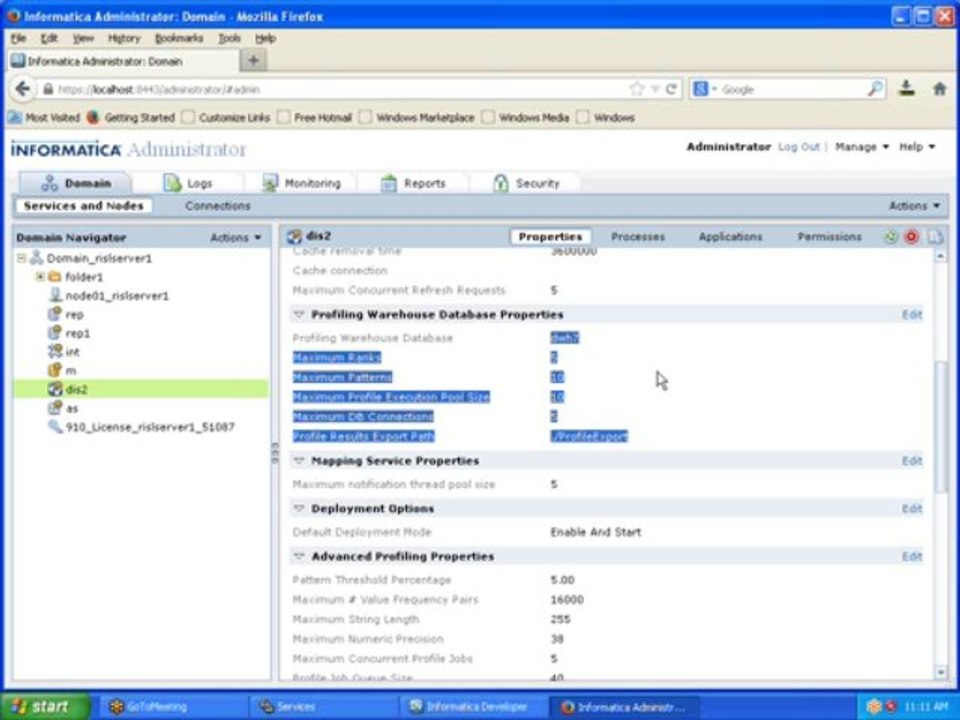Select the 910_License key icon

coord(55,427)
